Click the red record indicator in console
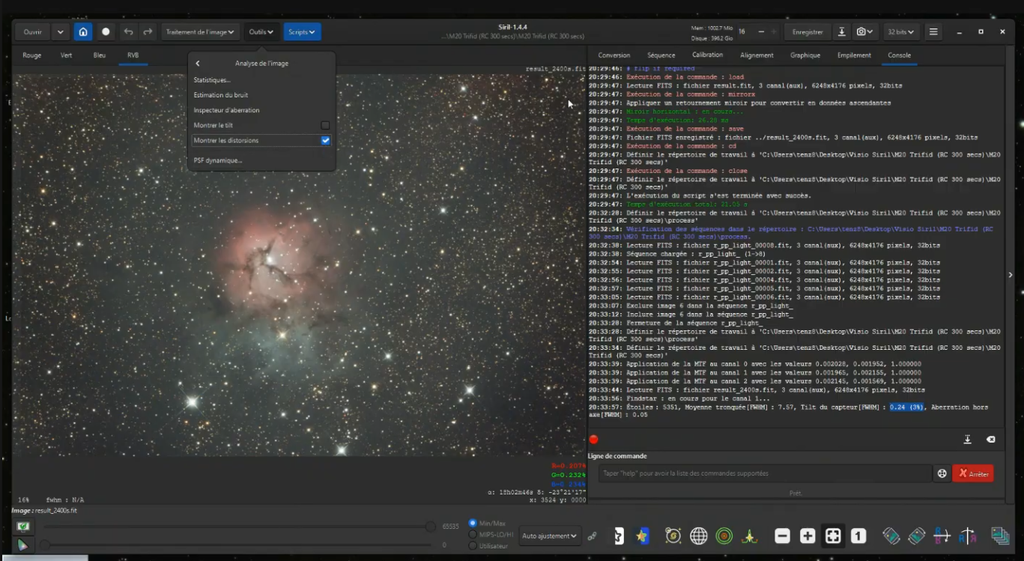 tap(594, 440)
